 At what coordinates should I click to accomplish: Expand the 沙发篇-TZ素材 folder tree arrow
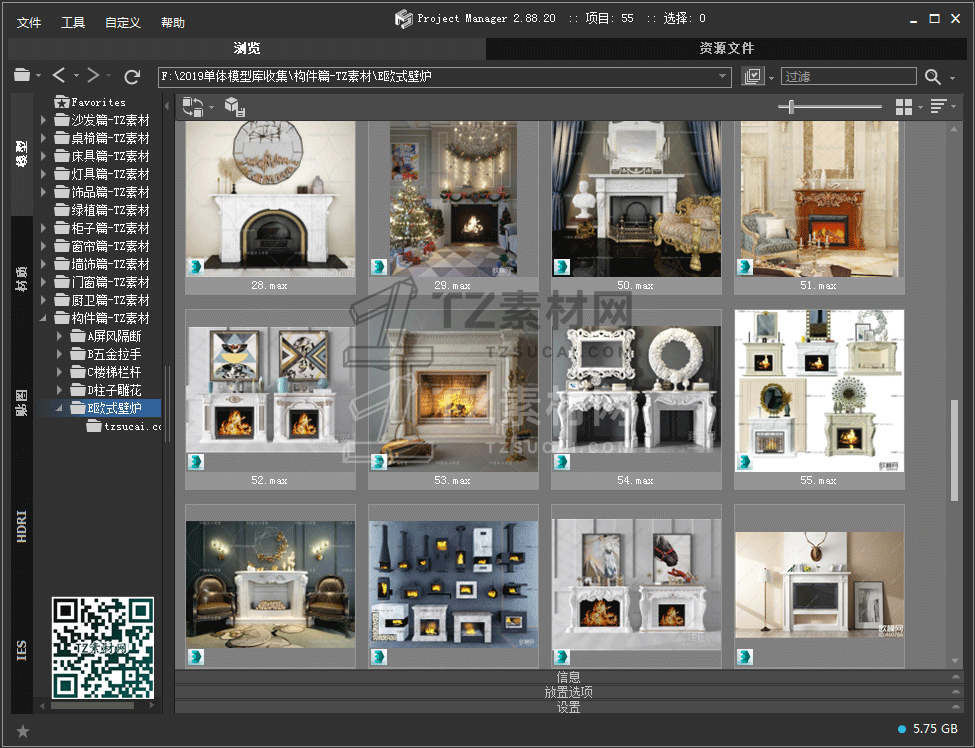[x=44, y=120]
